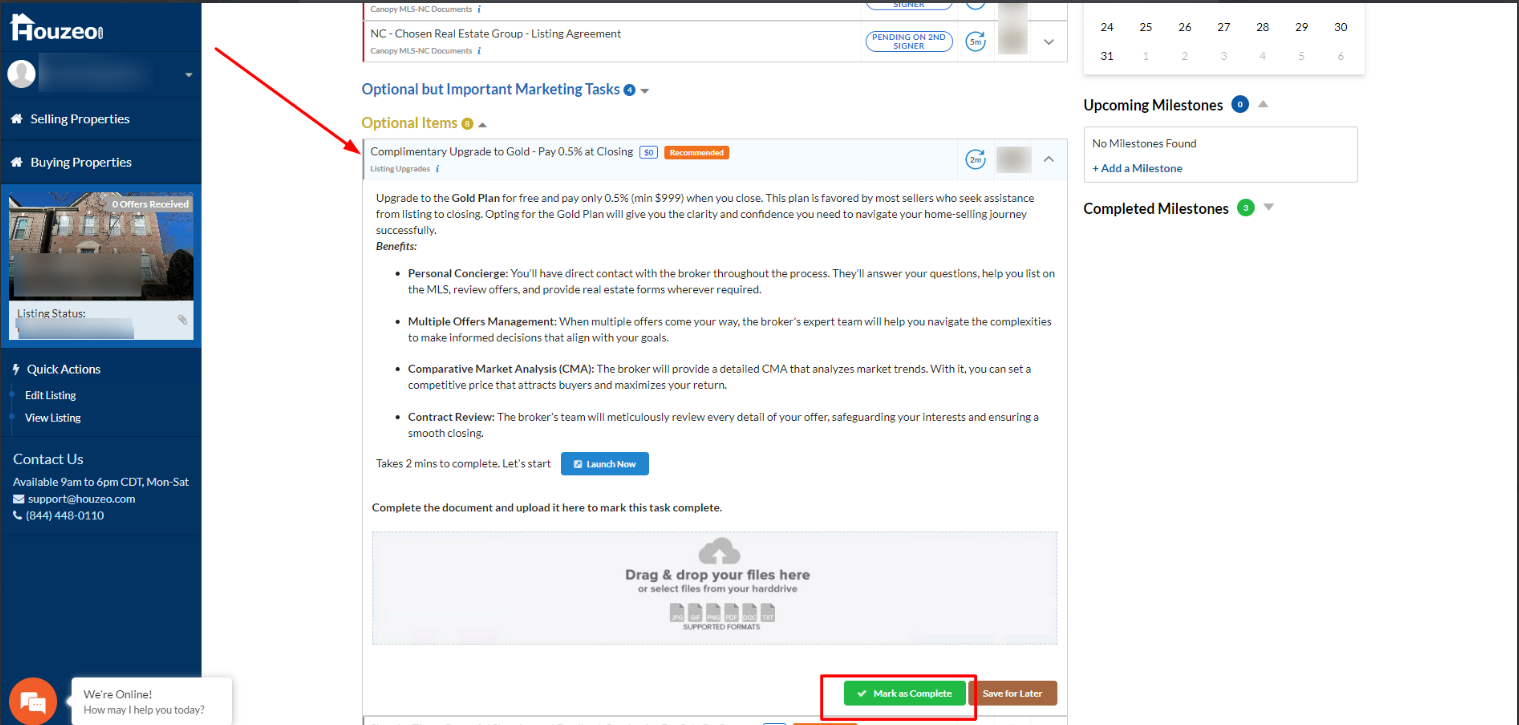This screenshot has height=725, width=1519.
Task: Open Selling Properties menu
Action: (80, 119)
